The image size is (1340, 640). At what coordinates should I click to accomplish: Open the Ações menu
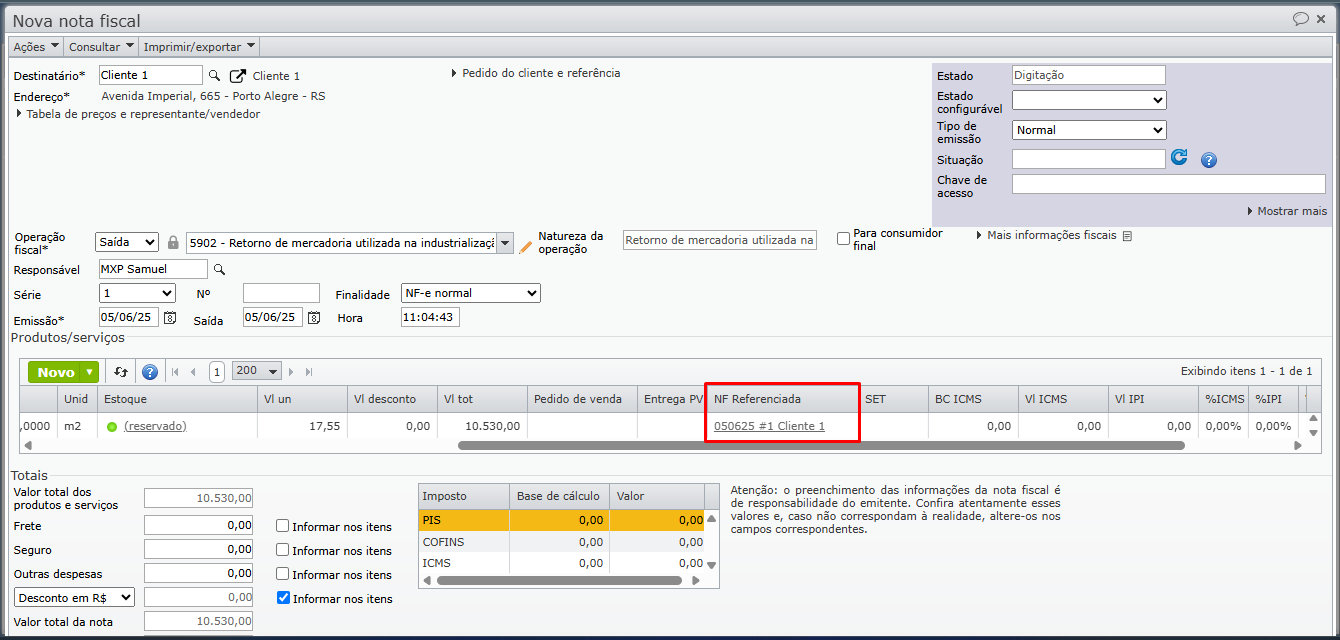[x=36, y=47]
